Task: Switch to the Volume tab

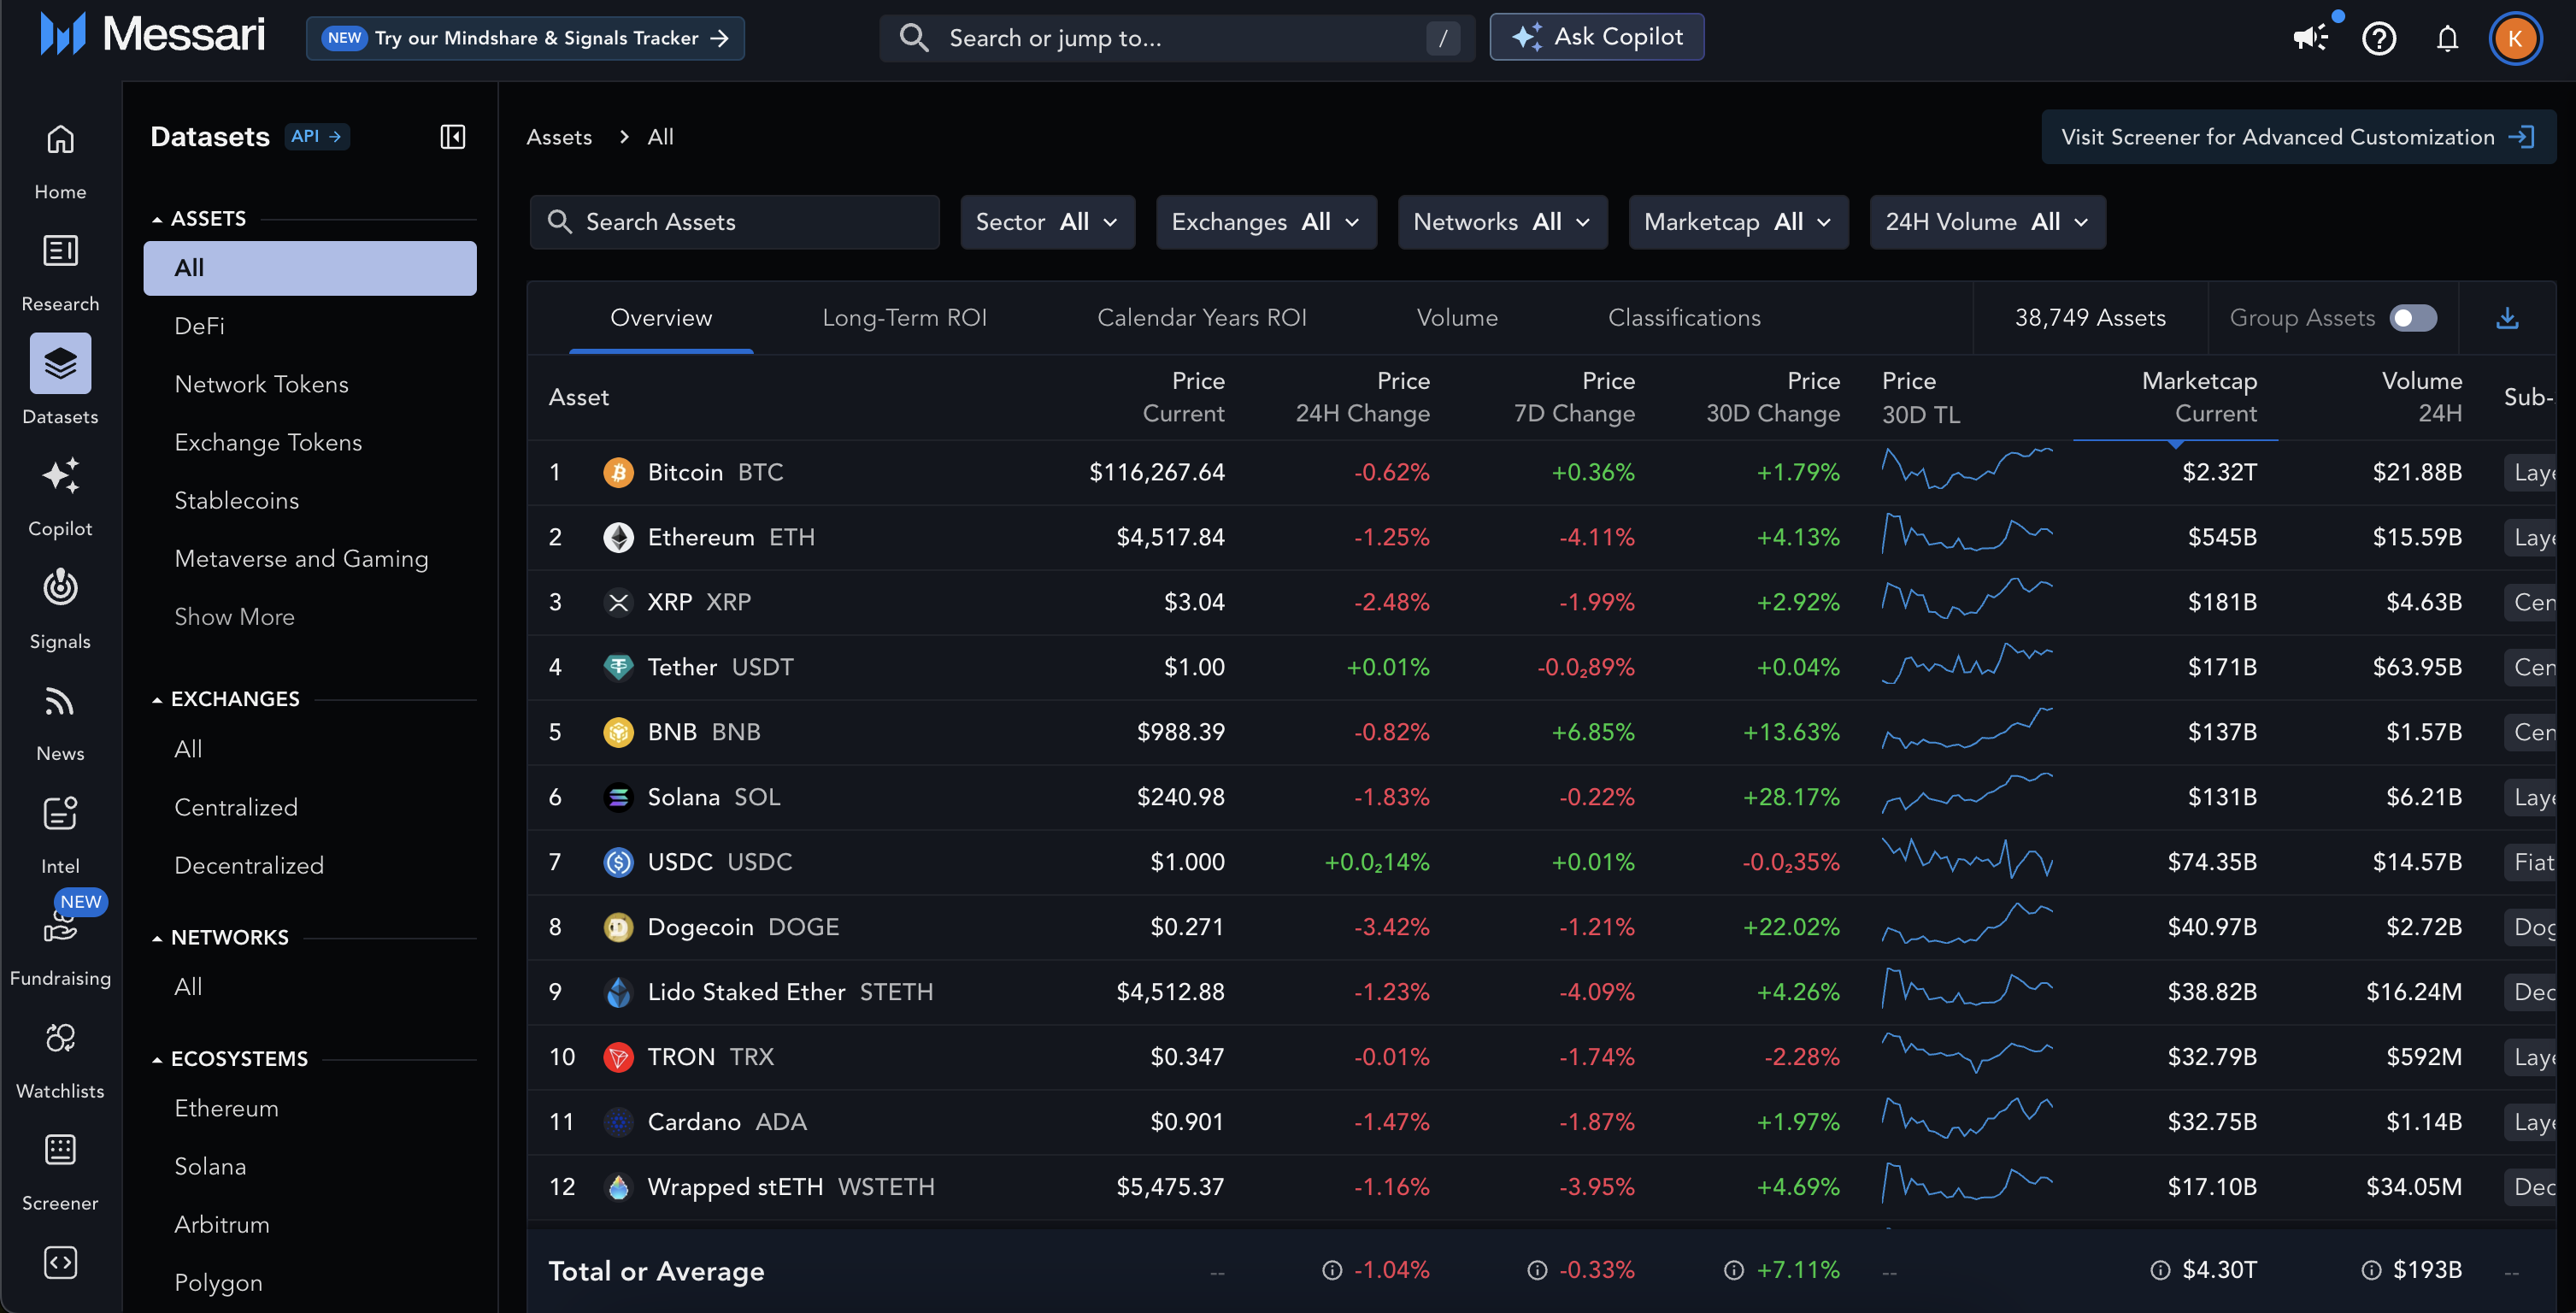Action: click(1457, 318)
